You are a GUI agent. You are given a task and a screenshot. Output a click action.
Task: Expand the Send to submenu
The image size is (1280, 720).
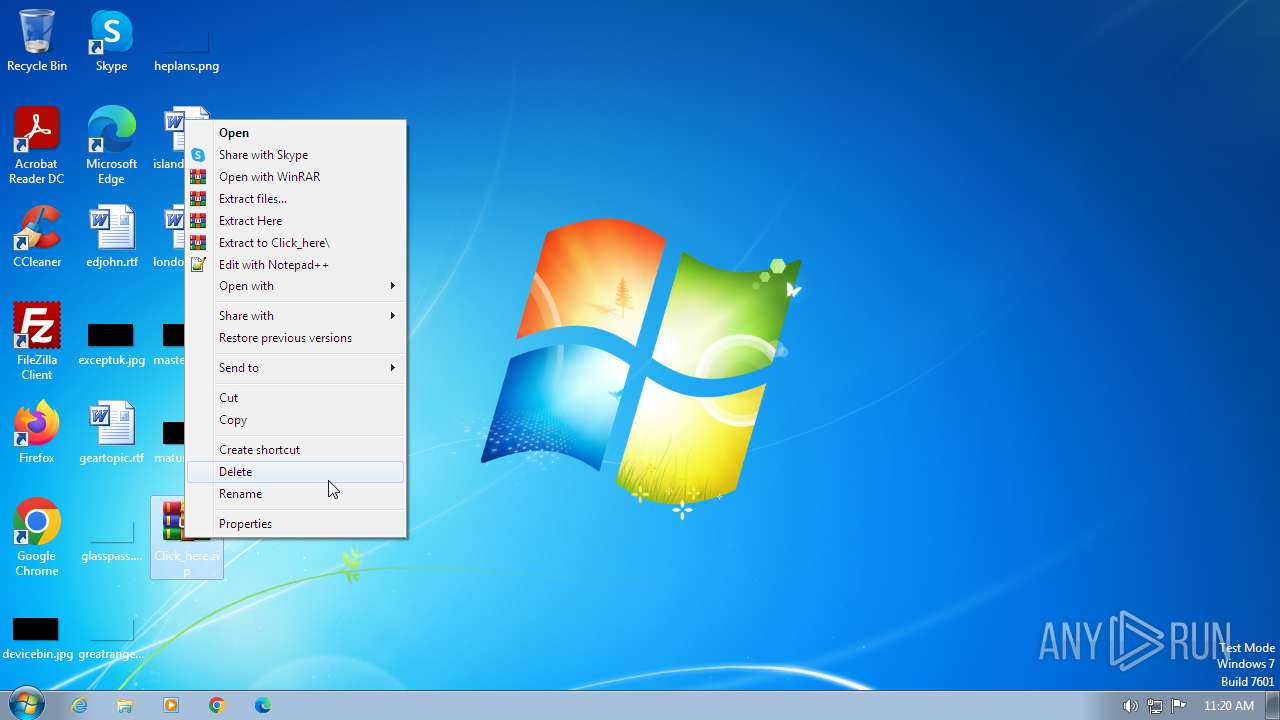click(x=296, y=368)
